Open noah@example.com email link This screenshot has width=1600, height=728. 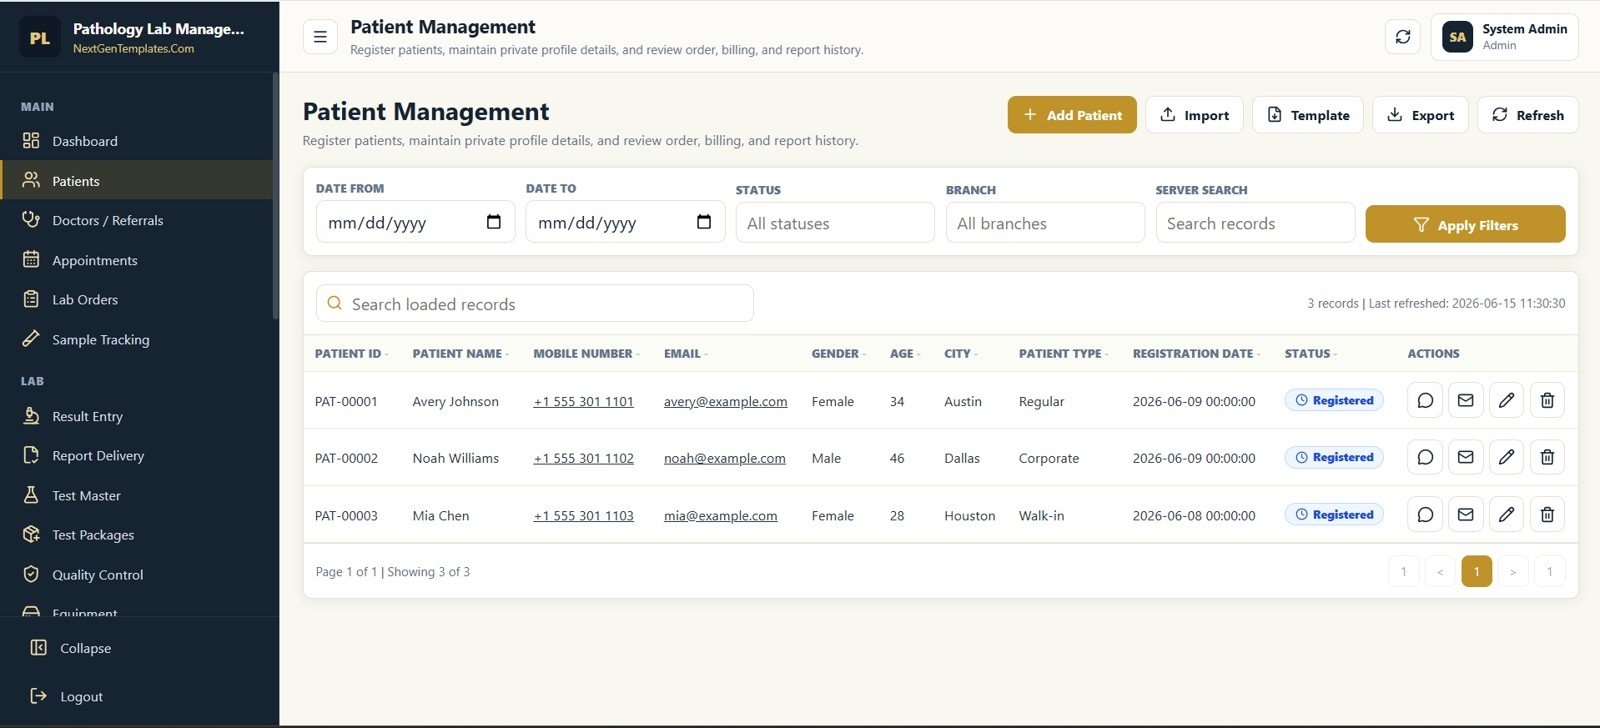coord(725,459)
